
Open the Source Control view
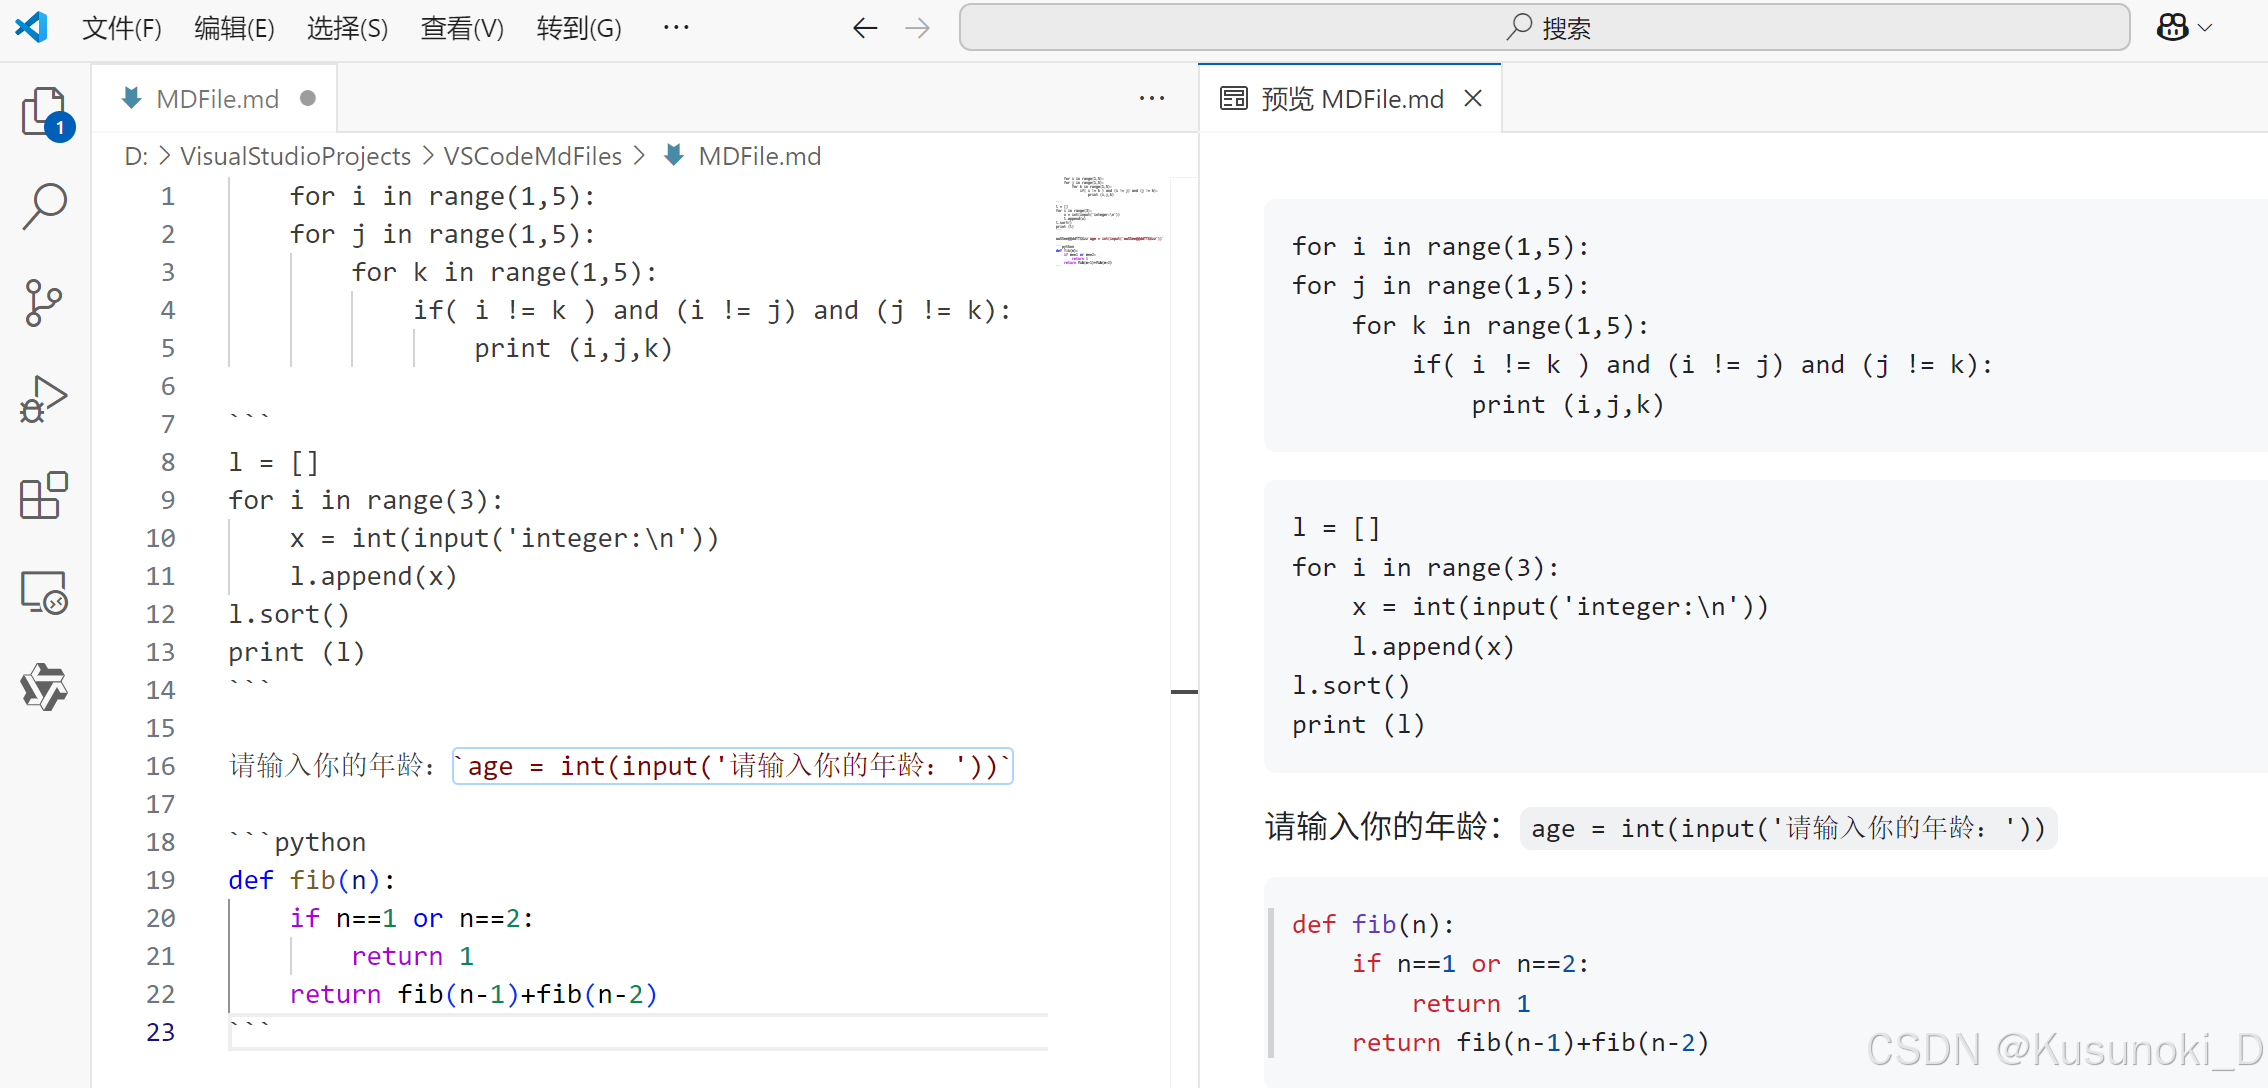(44, 302)
